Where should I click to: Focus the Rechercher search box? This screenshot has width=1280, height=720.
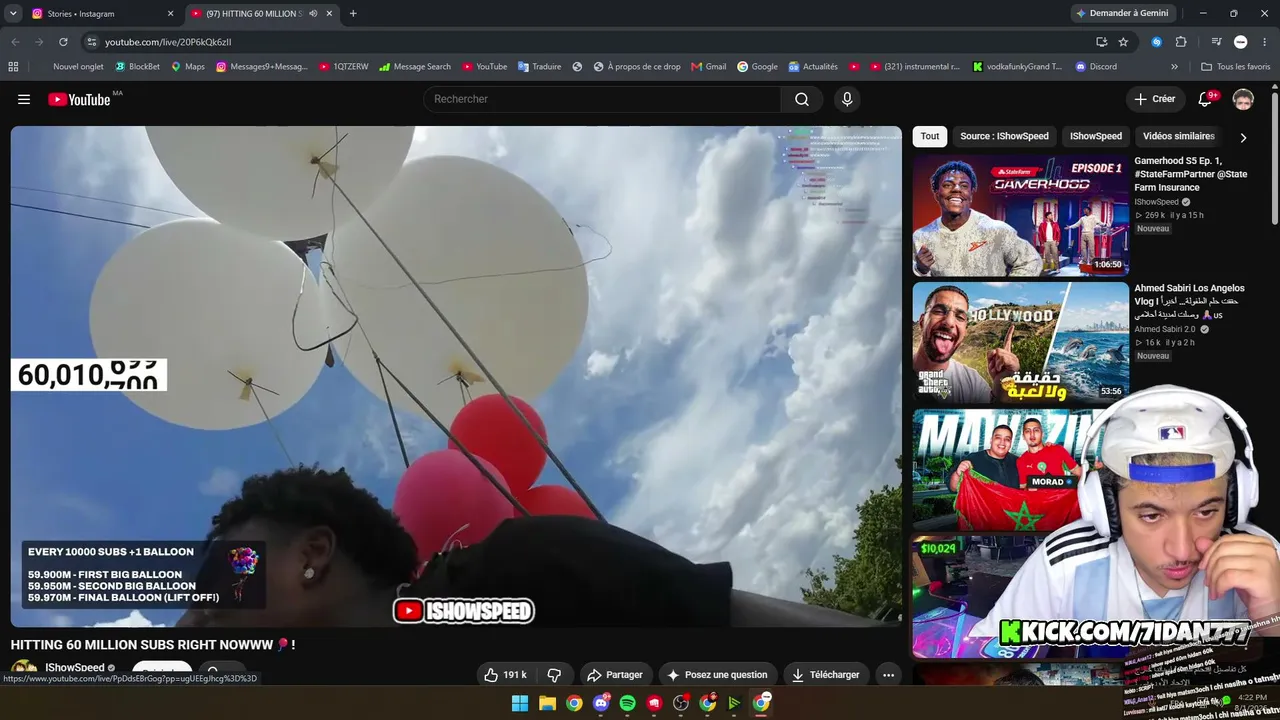coord(603,99)
